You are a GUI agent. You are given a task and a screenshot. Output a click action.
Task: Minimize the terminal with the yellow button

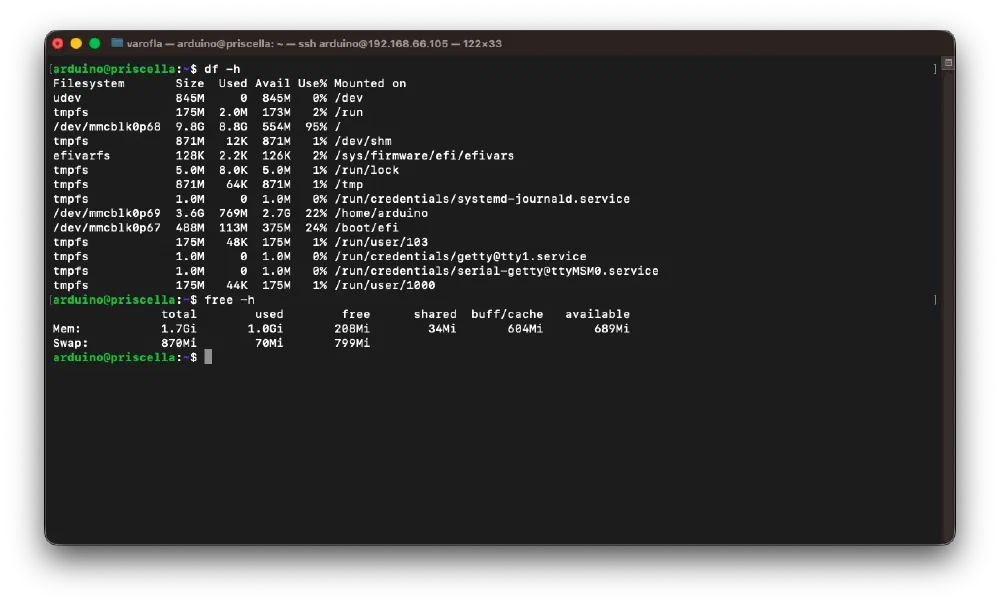76,43
